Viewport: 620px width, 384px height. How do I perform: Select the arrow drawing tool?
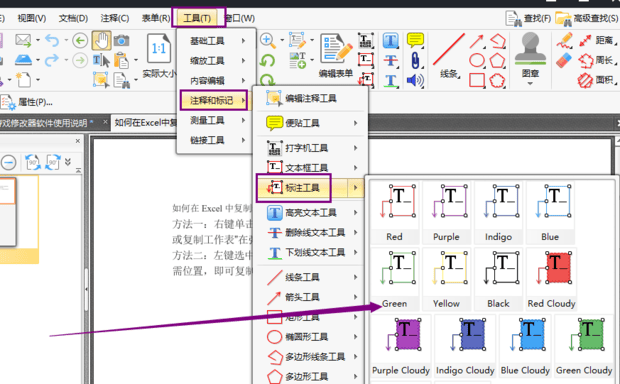point(476,41)
